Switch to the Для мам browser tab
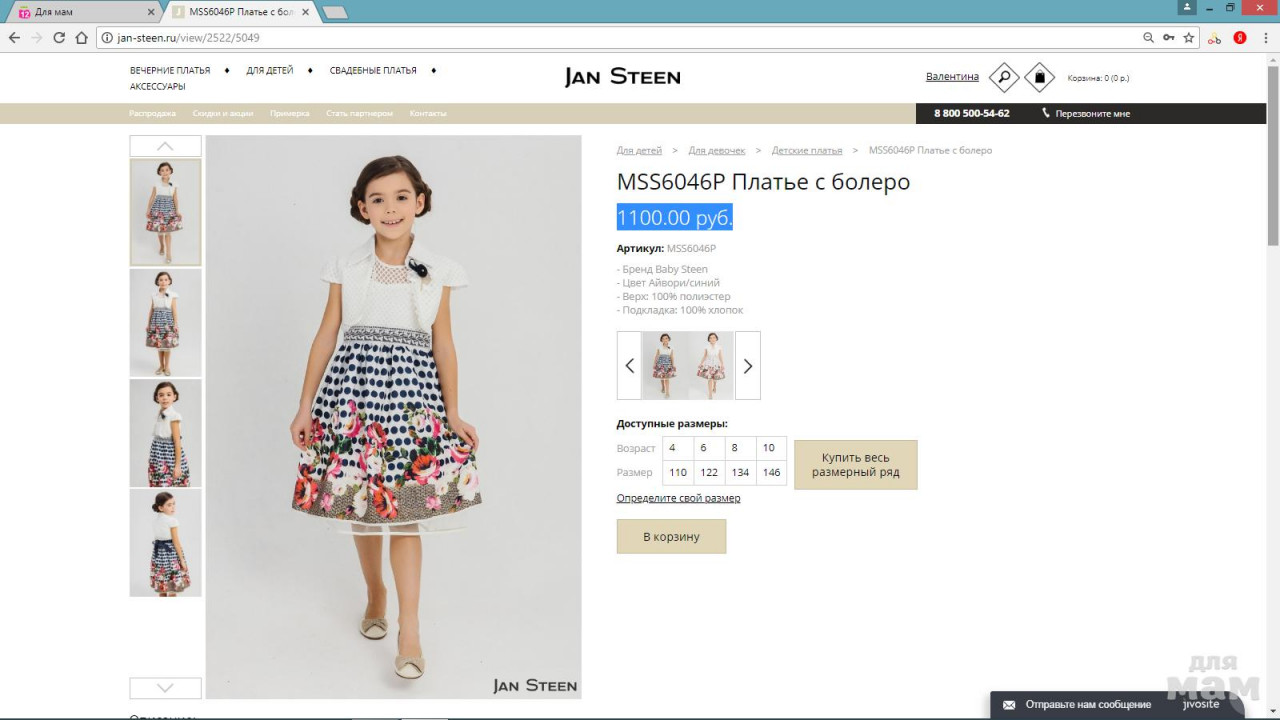 point(80,12)
